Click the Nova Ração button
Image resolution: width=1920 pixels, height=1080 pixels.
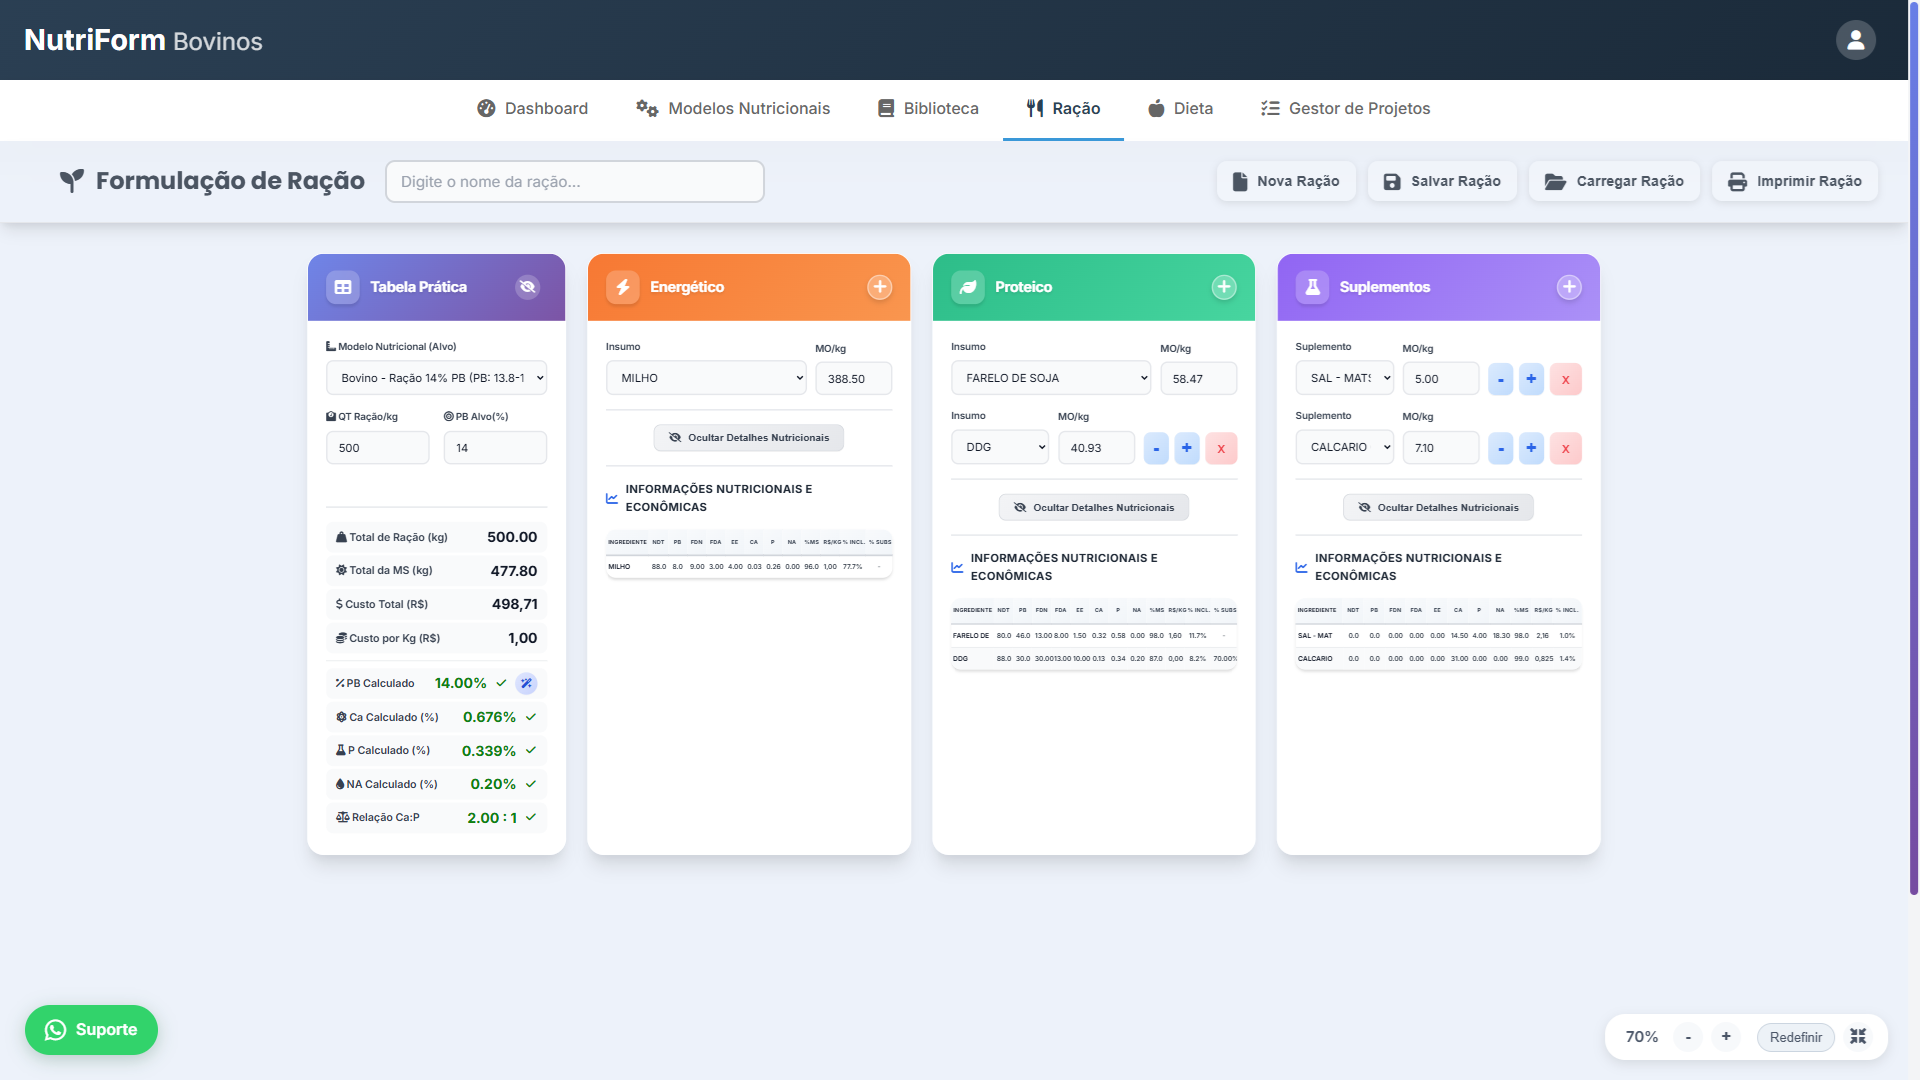pos(1286,181)
